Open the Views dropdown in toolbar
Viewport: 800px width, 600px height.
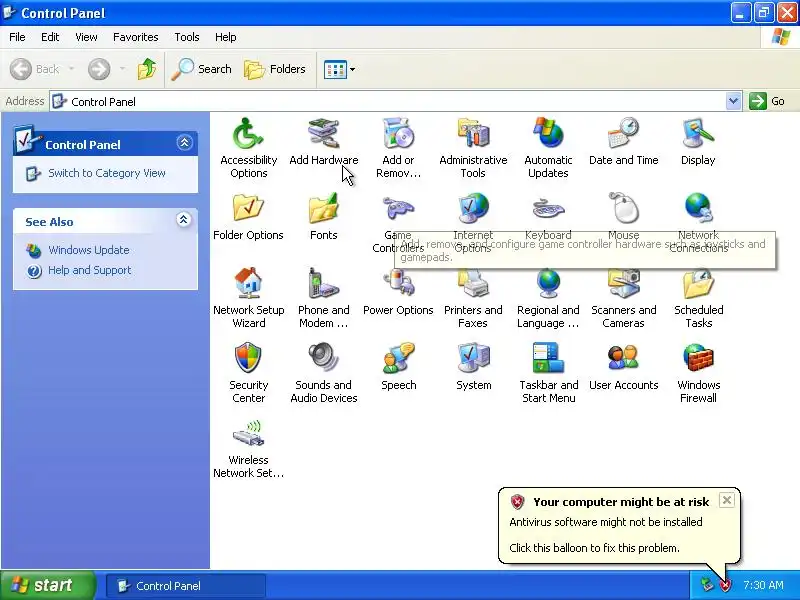[x=353, y=69]
